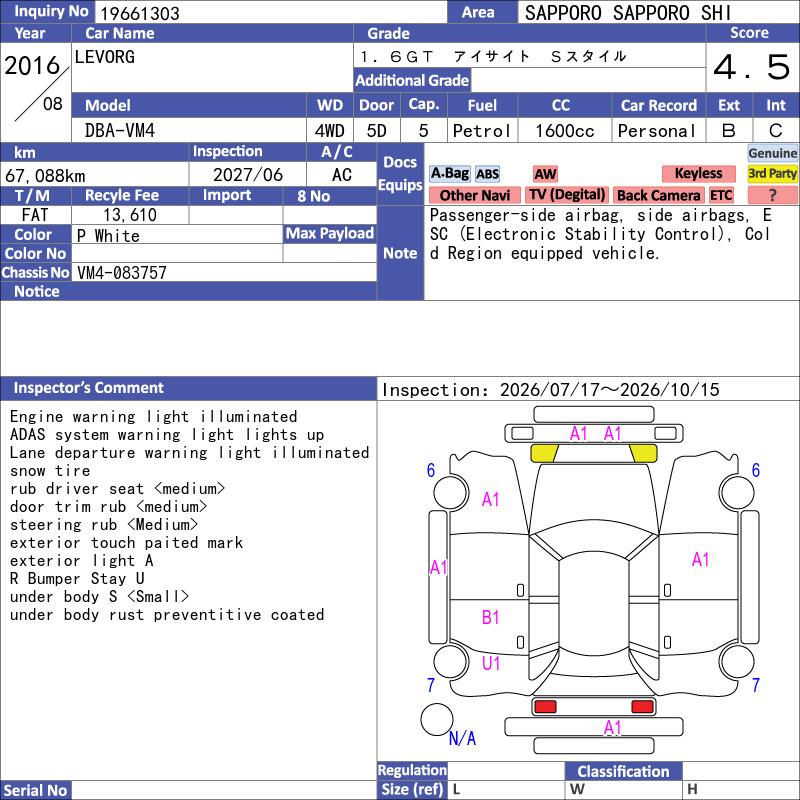
Task: Click the Genuine label
Action: [x=772, y=153]
